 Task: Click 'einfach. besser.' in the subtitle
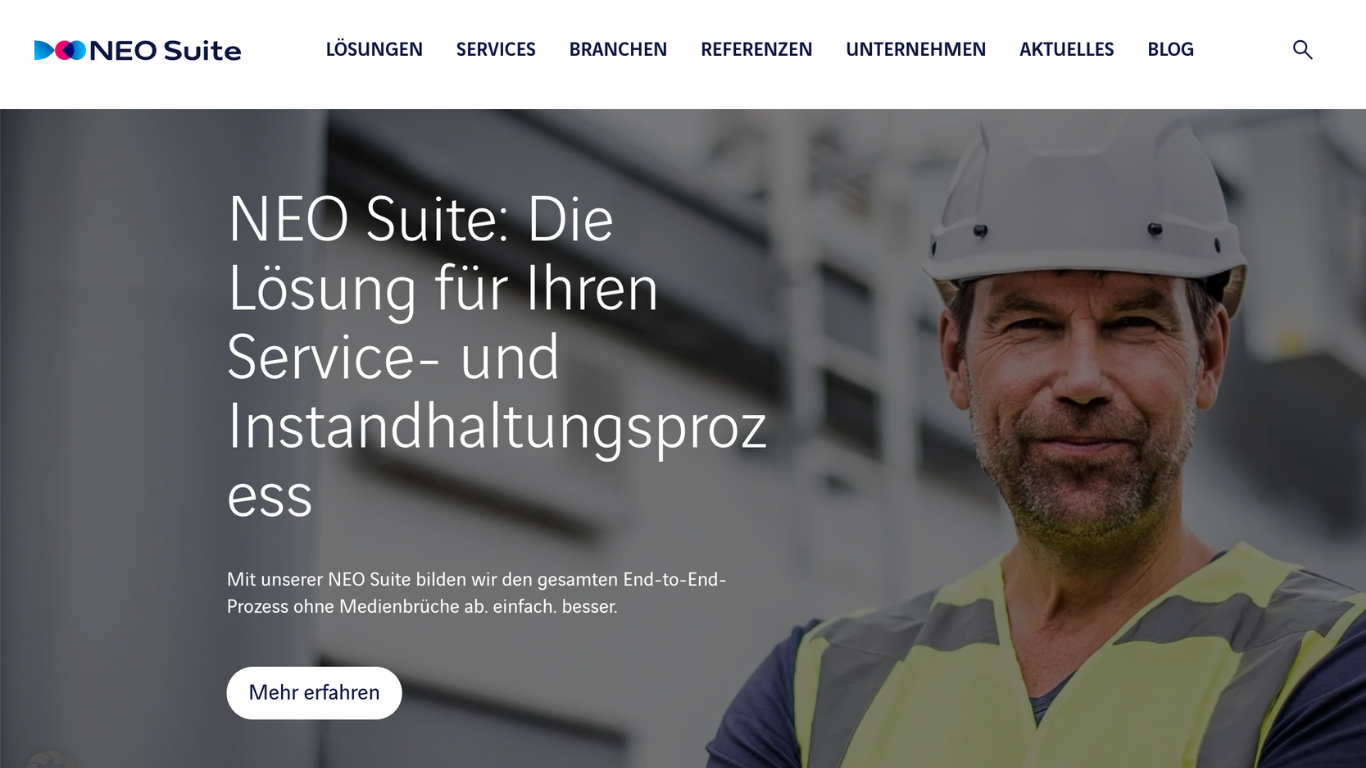(555, 607)
